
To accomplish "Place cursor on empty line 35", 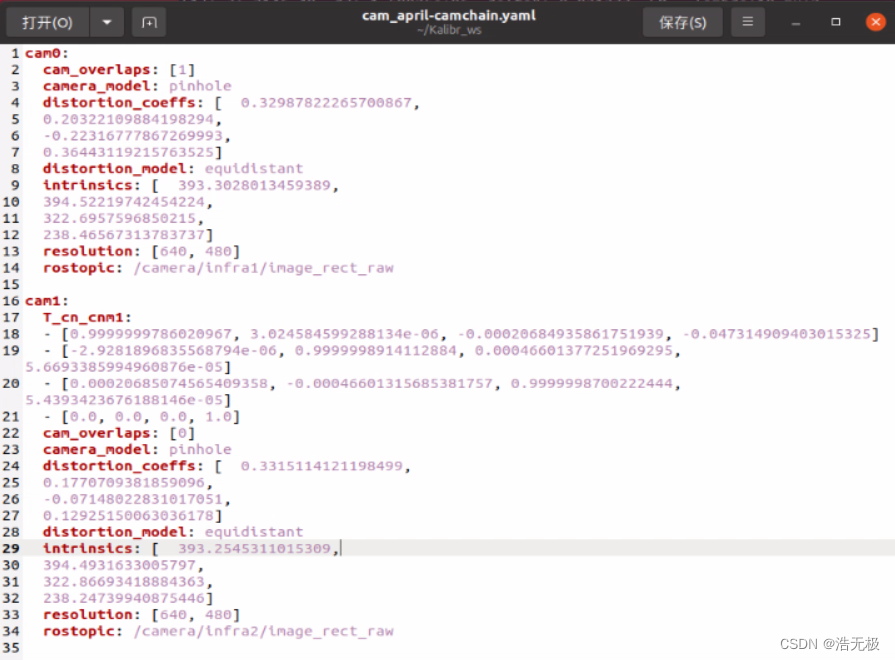I will 459,648.
